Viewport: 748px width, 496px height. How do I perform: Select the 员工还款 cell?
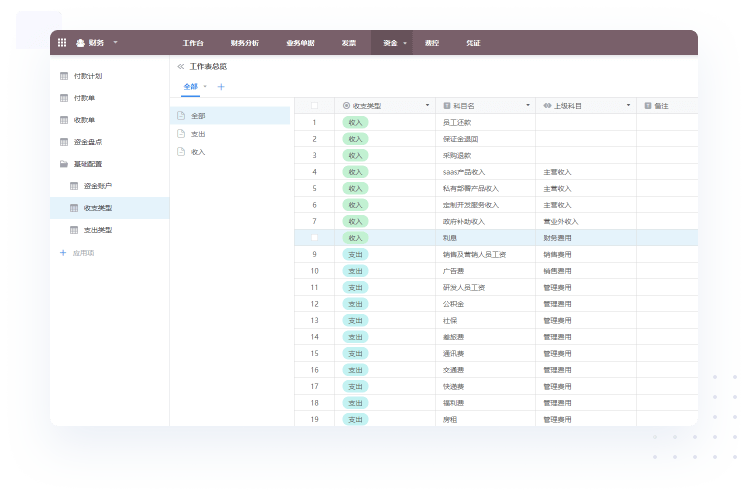tap(486, 123)
